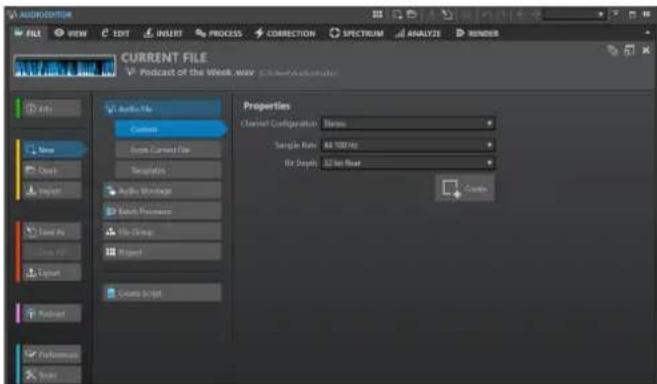This screenshot has width=657, height=384.
Task: Open Podcast in the left sidebar
Action: click(x=52, y=314)
